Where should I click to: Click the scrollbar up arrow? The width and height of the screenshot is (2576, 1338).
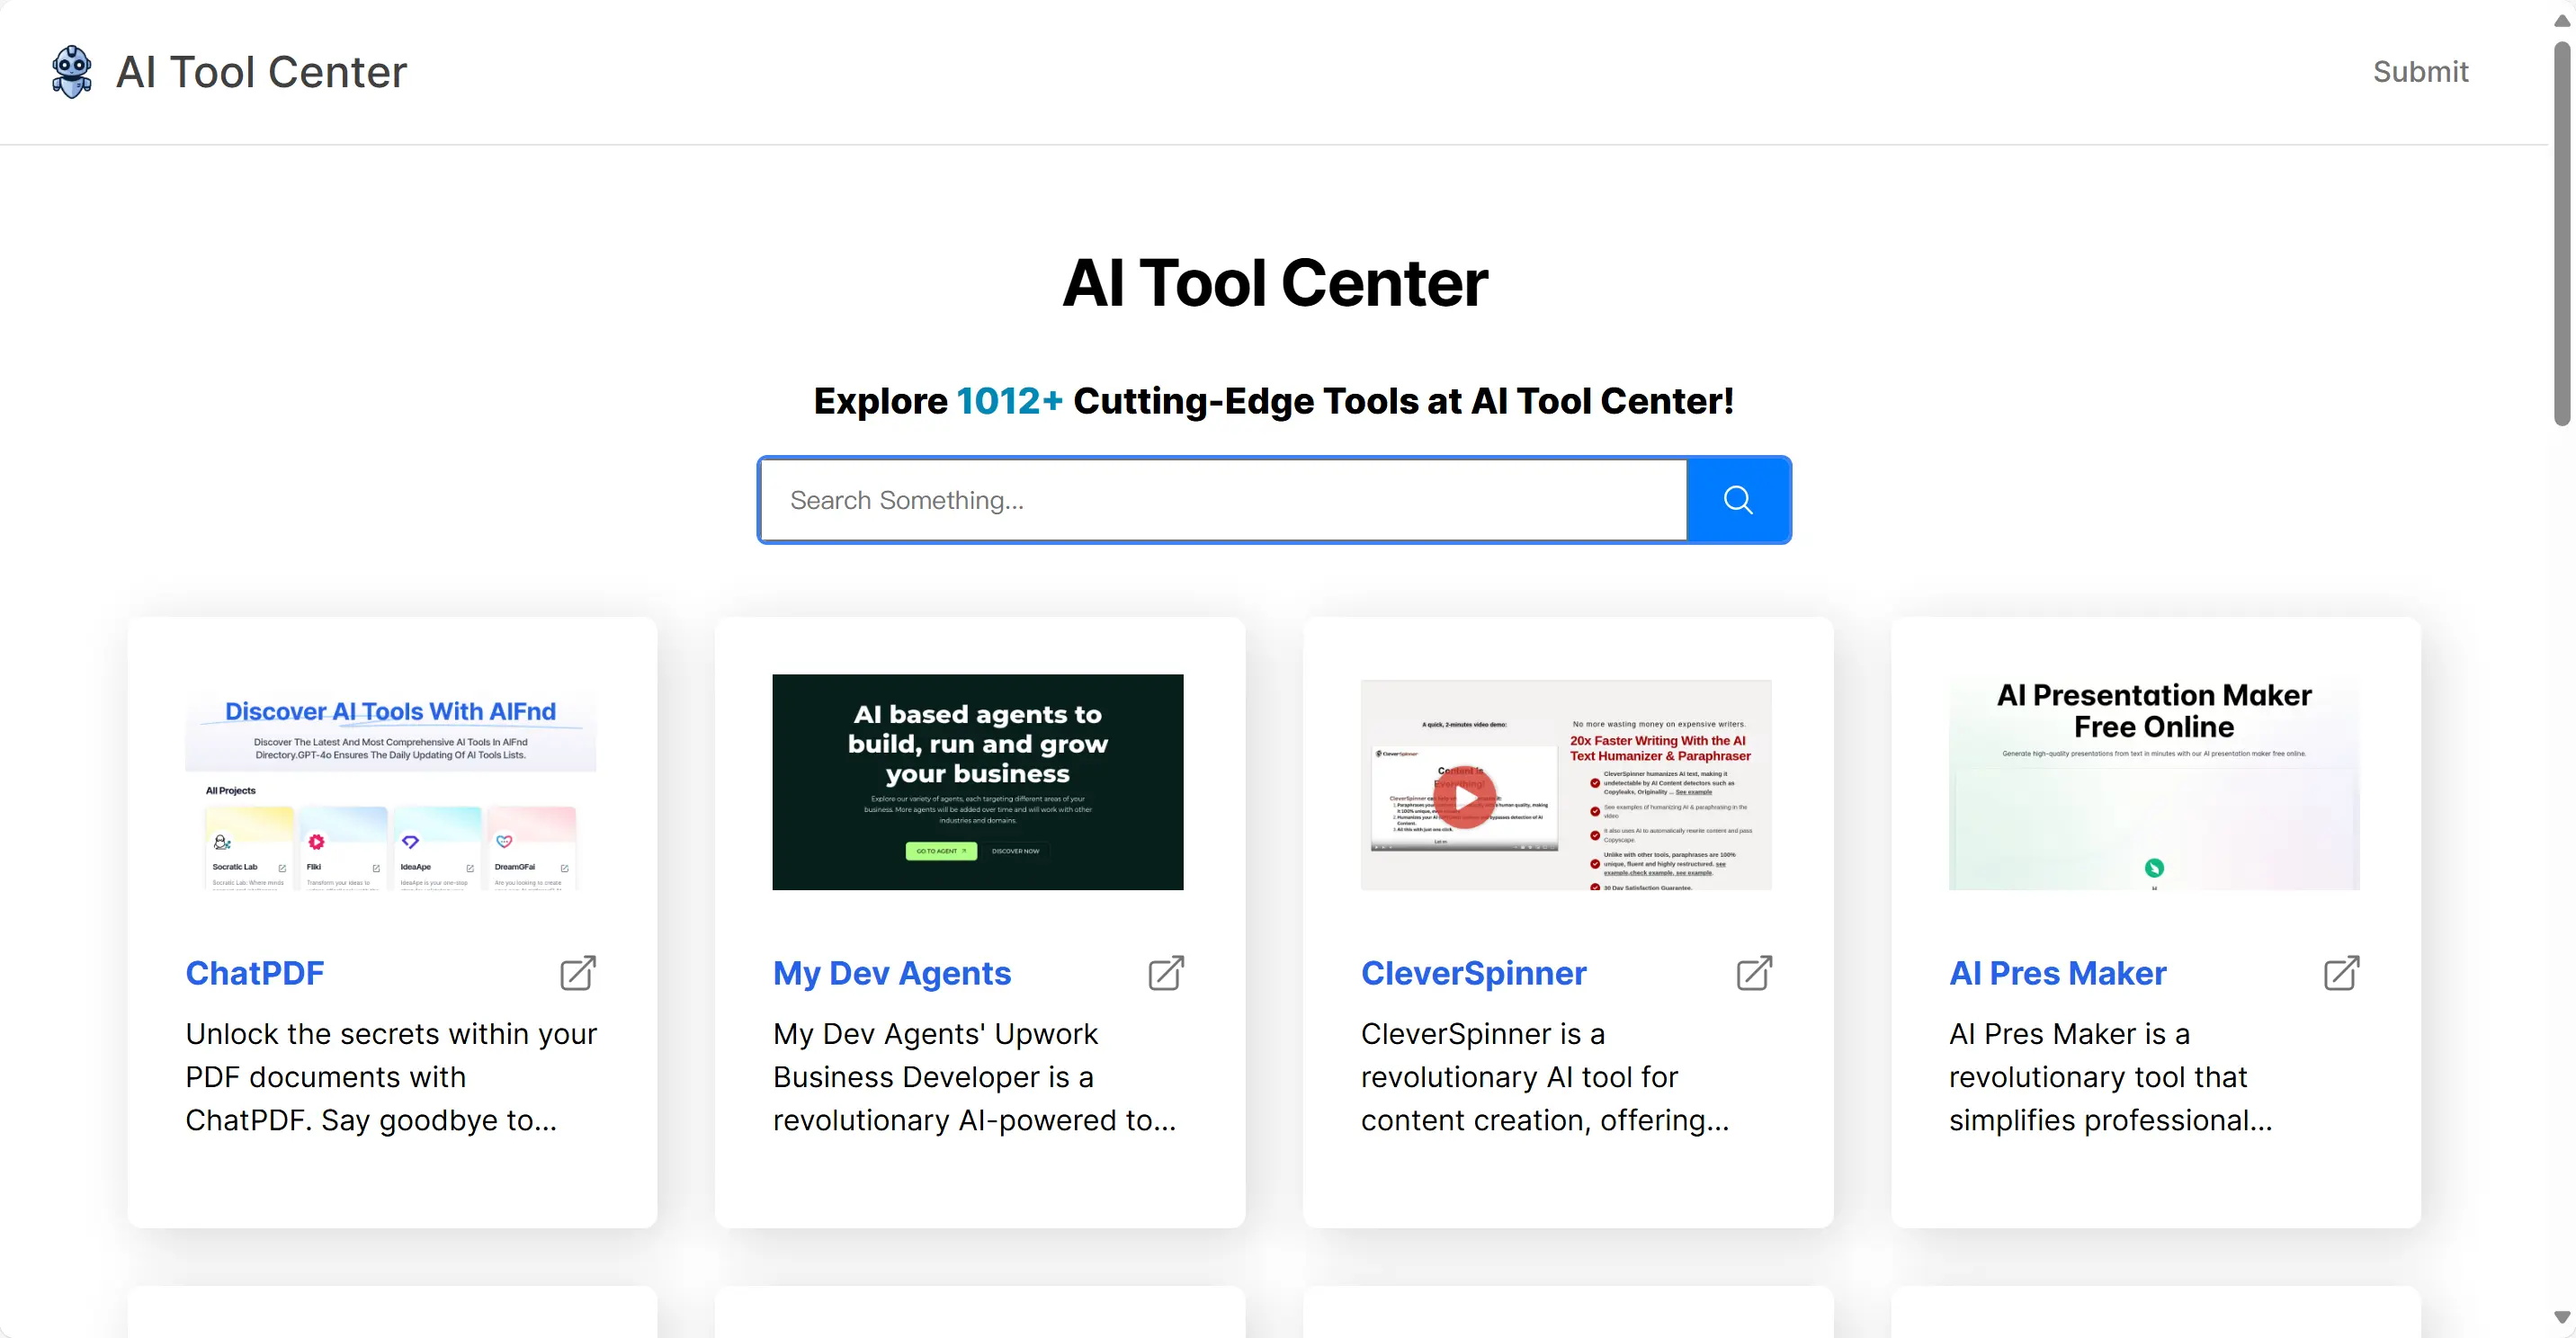pyautogui.click(x=2562, y=20)
